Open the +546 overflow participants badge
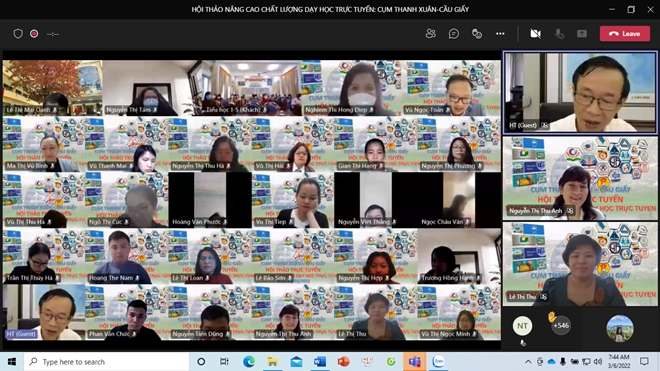 point(561,326)
